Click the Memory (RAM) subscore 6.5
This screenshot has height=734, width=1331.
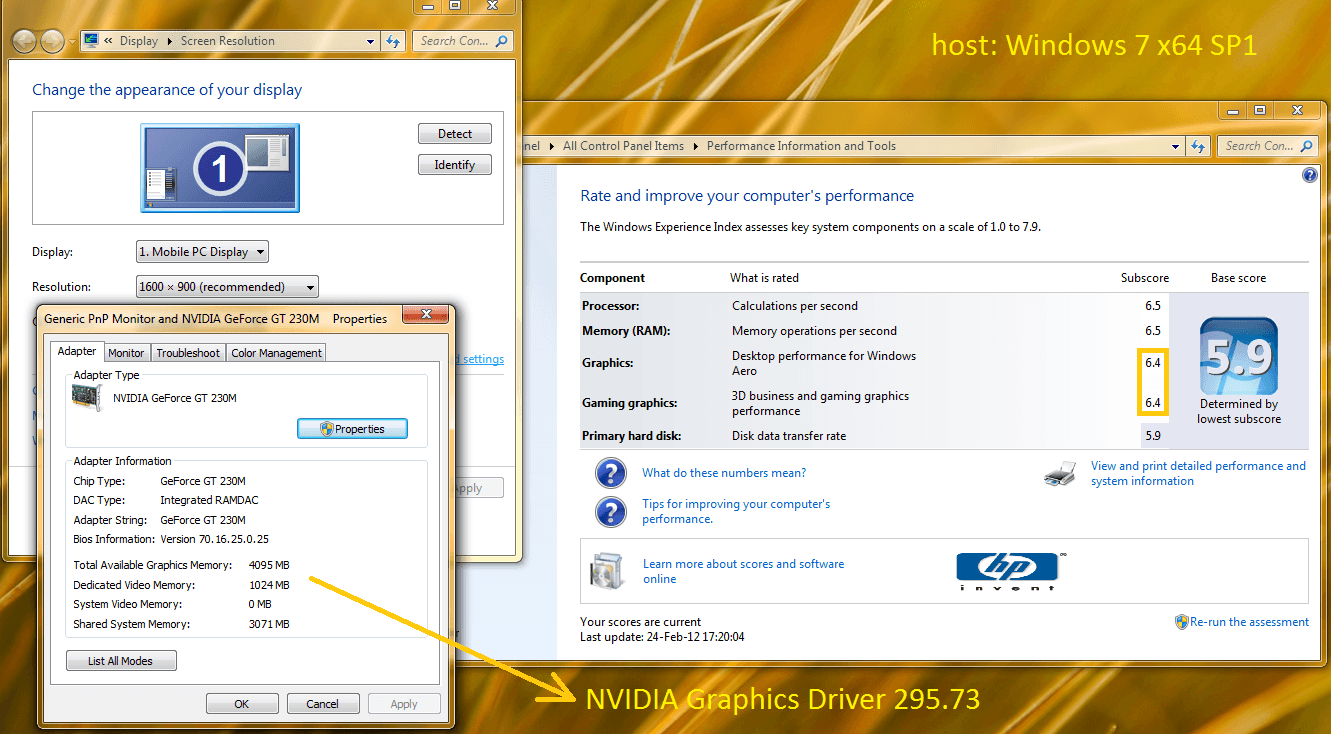coord(1153,331)
